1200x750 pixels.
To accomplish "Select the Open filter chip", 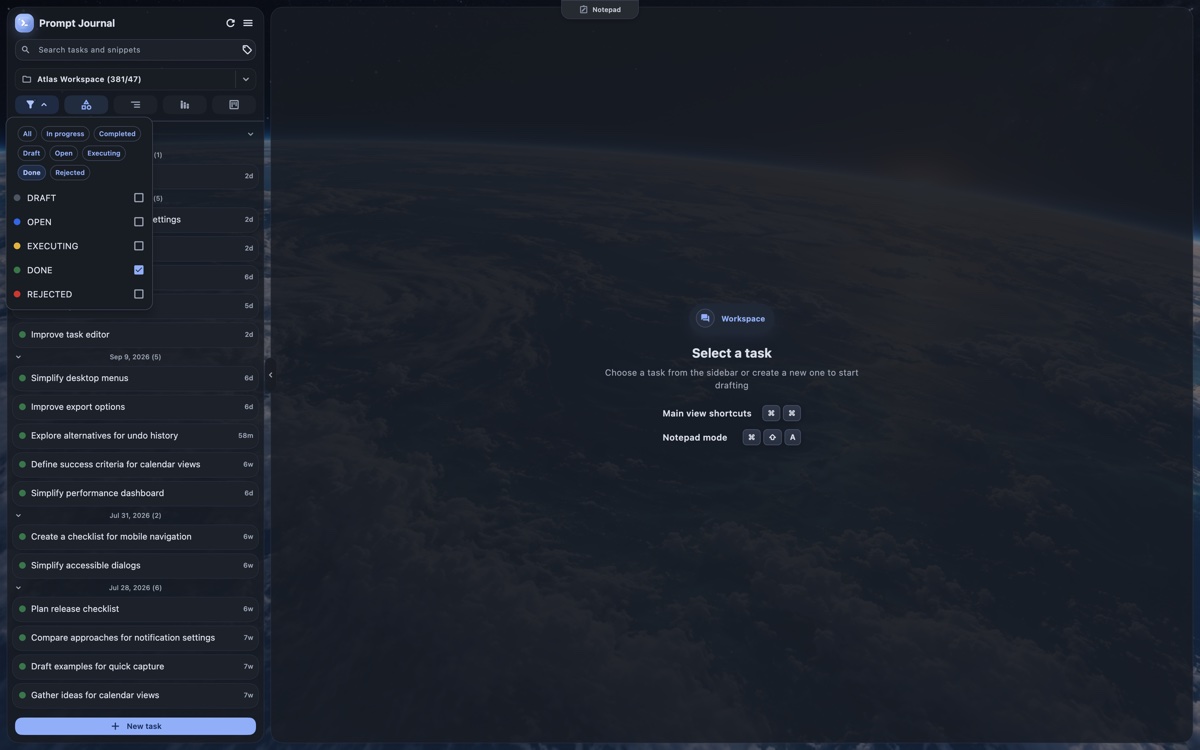I will (x=63, y=153).
